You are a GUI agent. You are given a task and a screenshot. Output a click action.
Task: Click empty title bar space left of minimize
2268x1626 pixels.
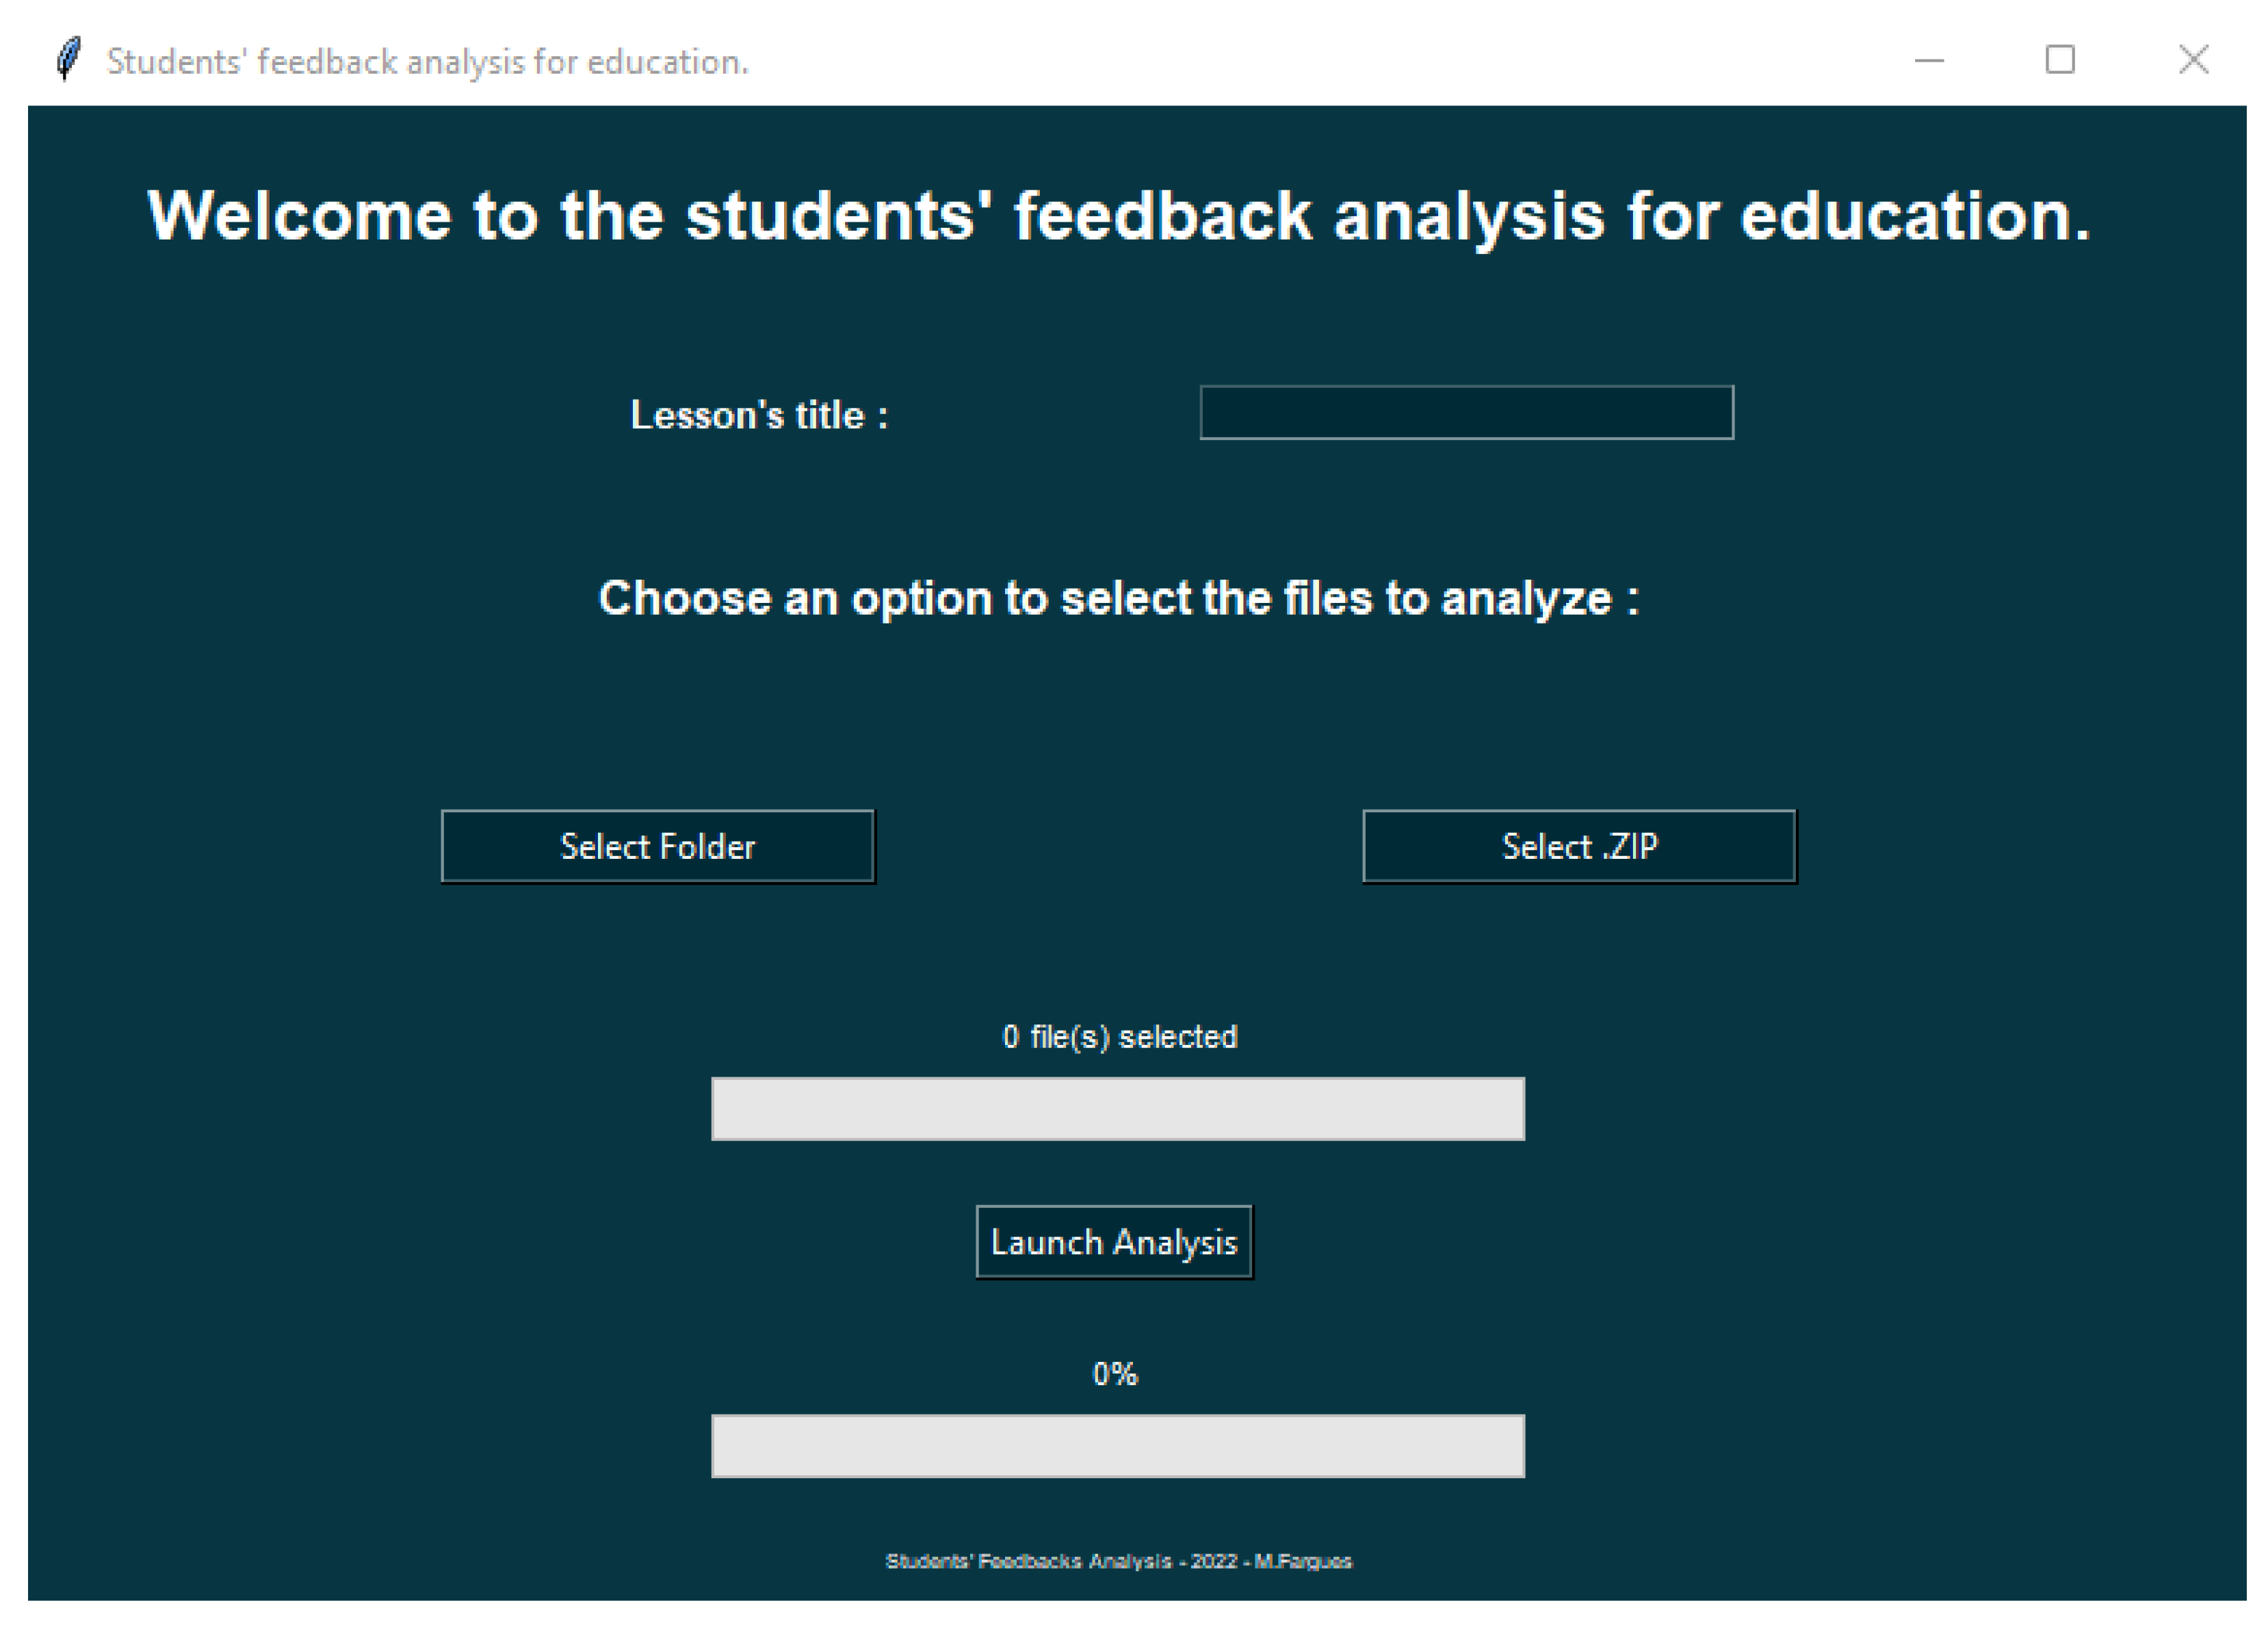point(1300,60)
